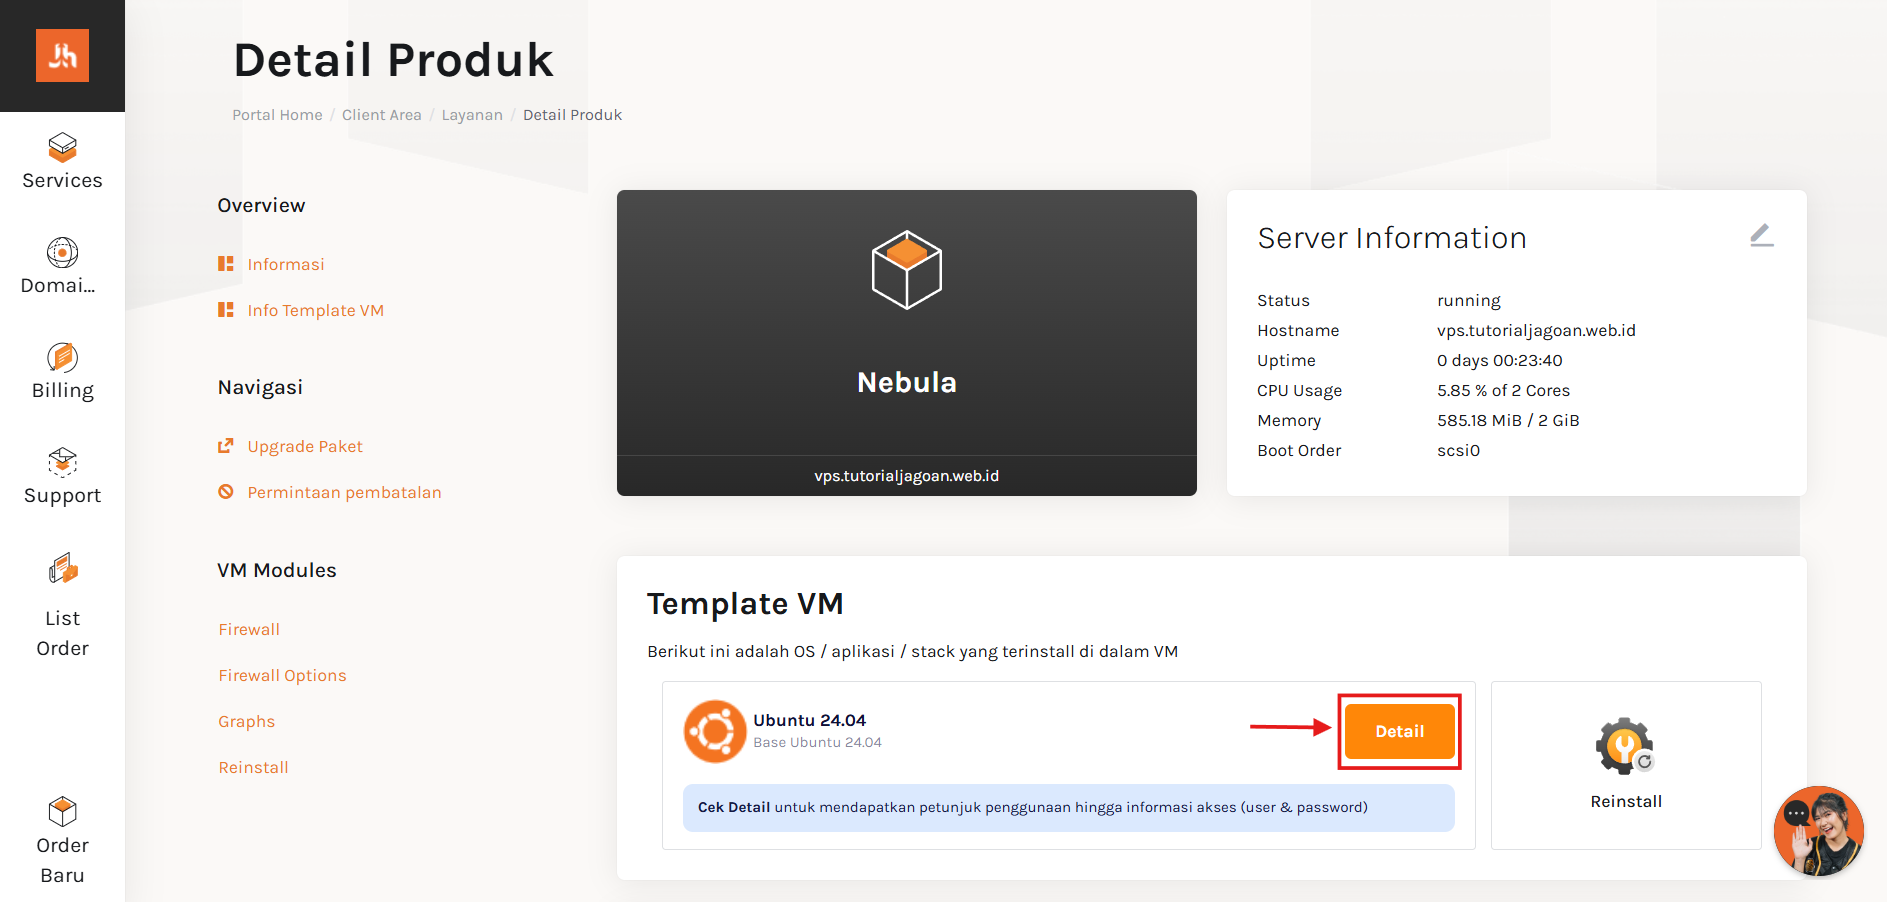Select Informasi under Overview
The height and width of the screenshot is (902, 1887).
point(285,264)
